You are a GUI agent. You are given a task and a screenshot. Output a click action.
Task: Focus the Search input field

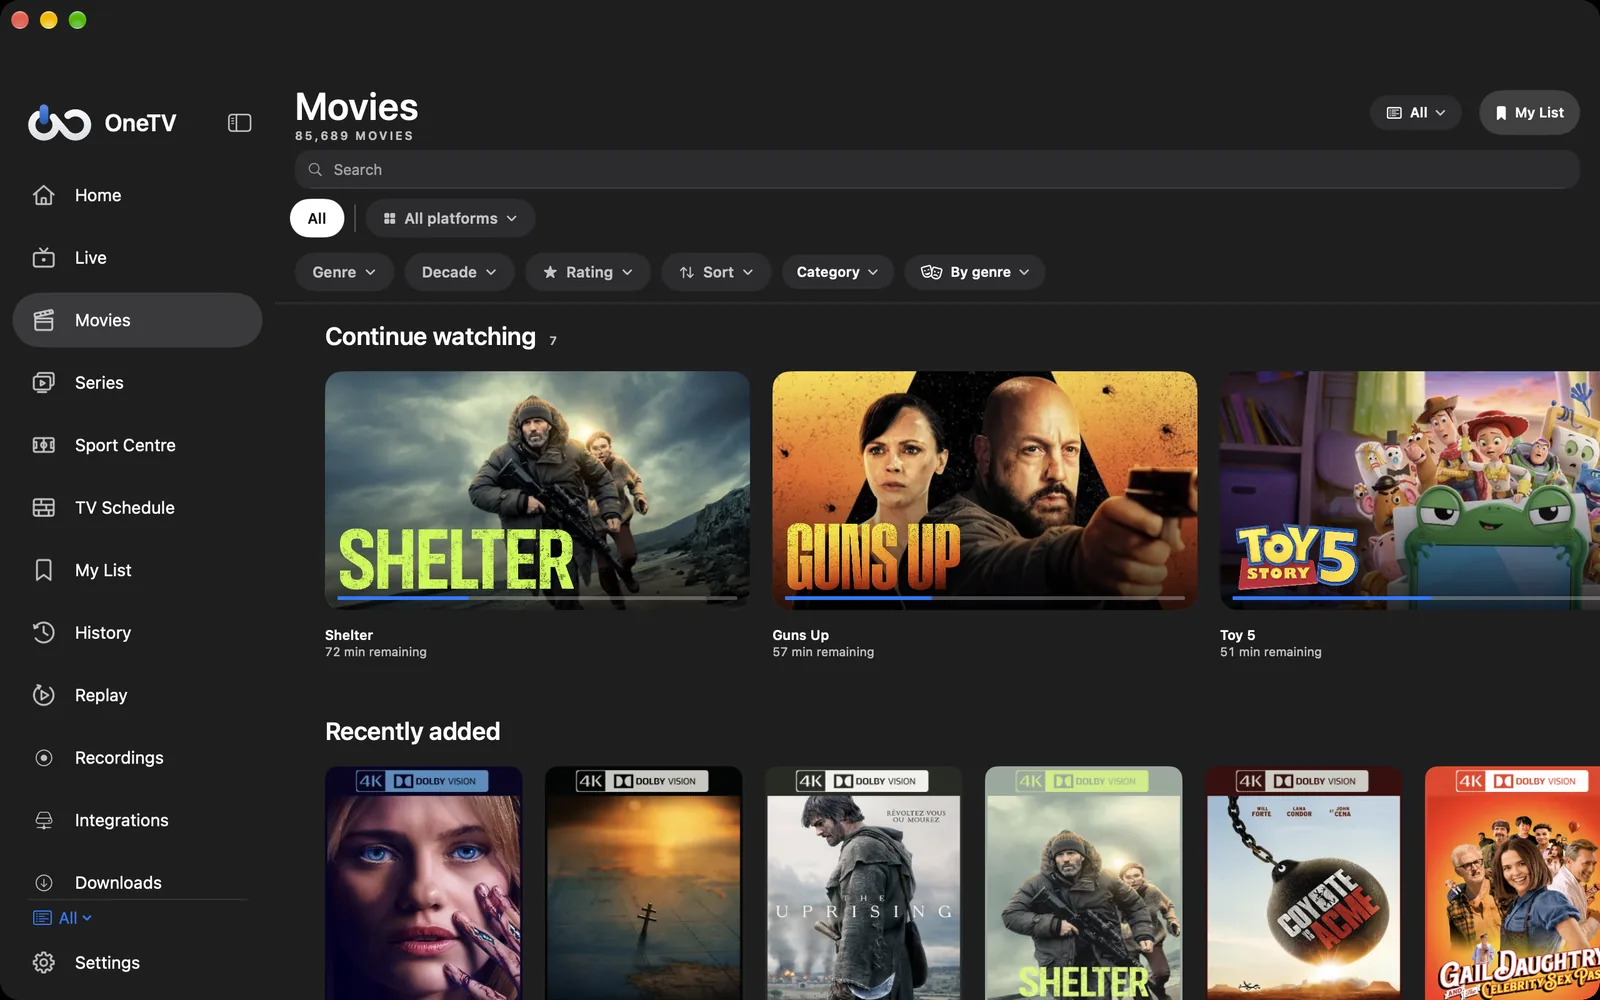click(x=937, y=170)
